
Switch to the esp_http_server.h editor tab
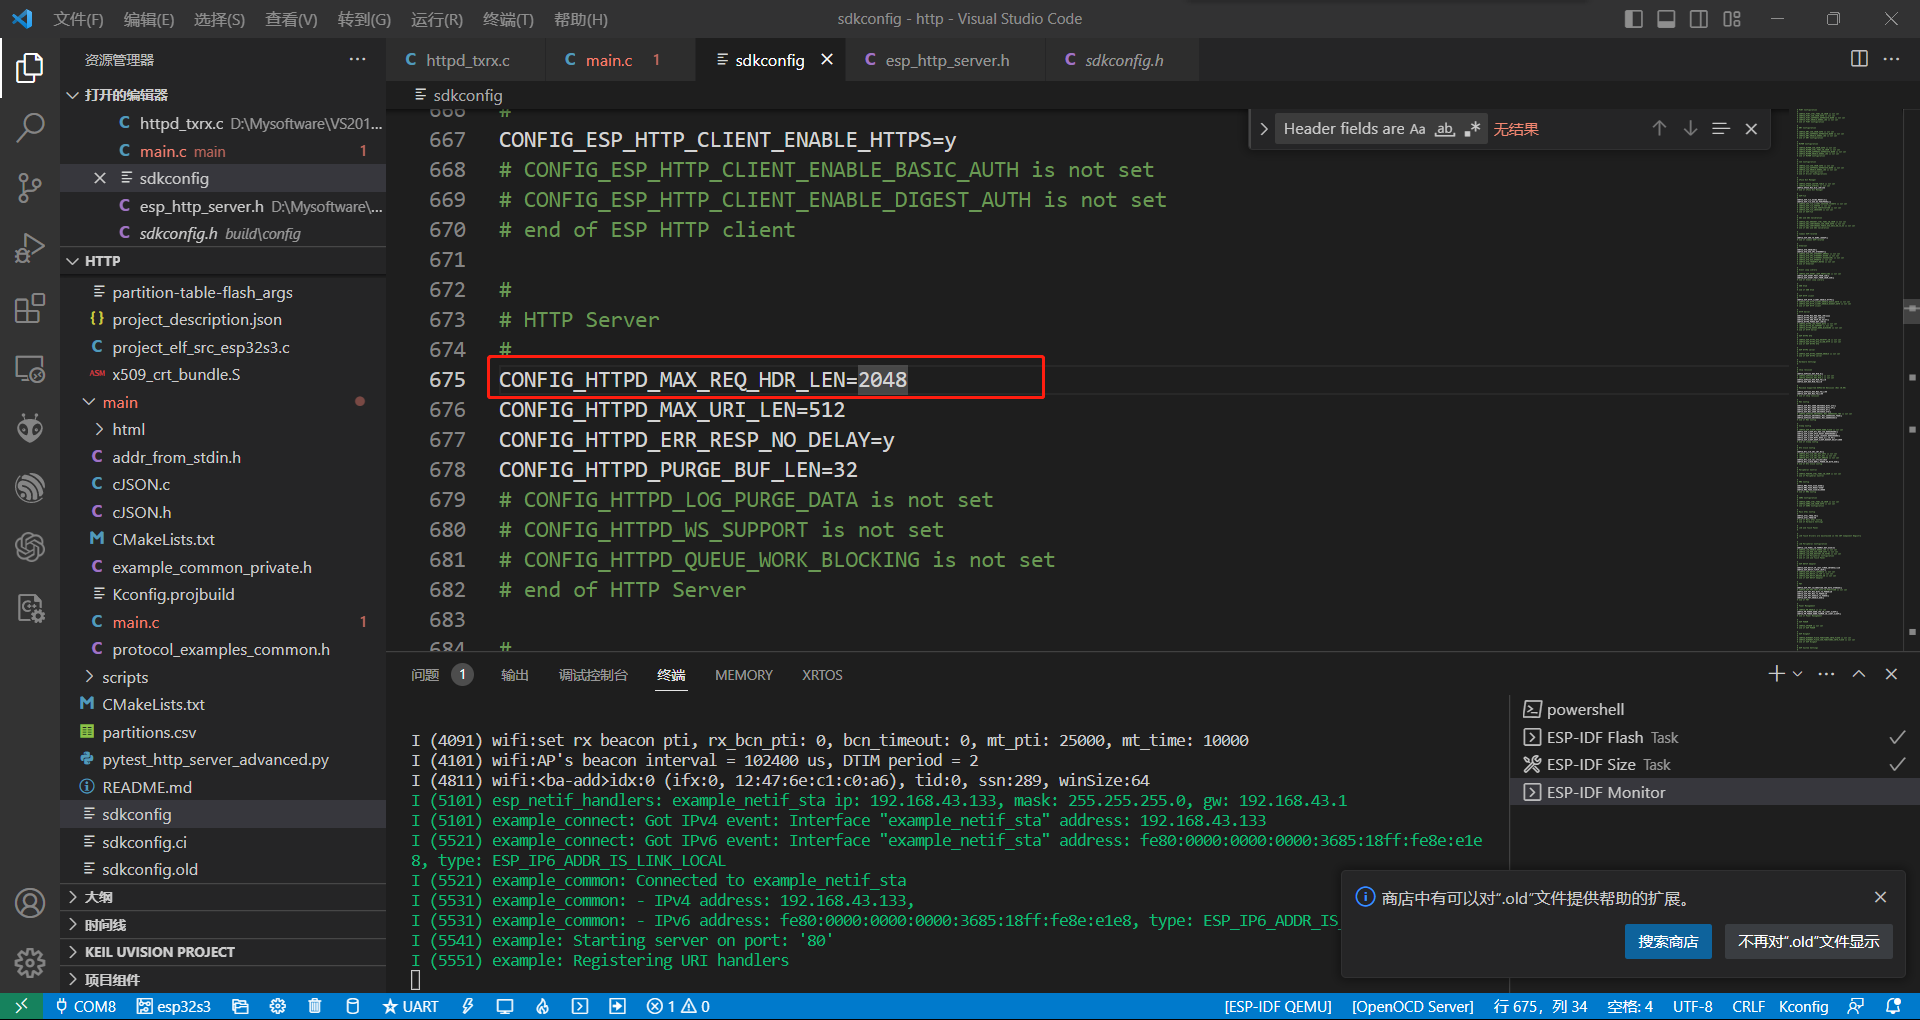(x=946, y=60)
